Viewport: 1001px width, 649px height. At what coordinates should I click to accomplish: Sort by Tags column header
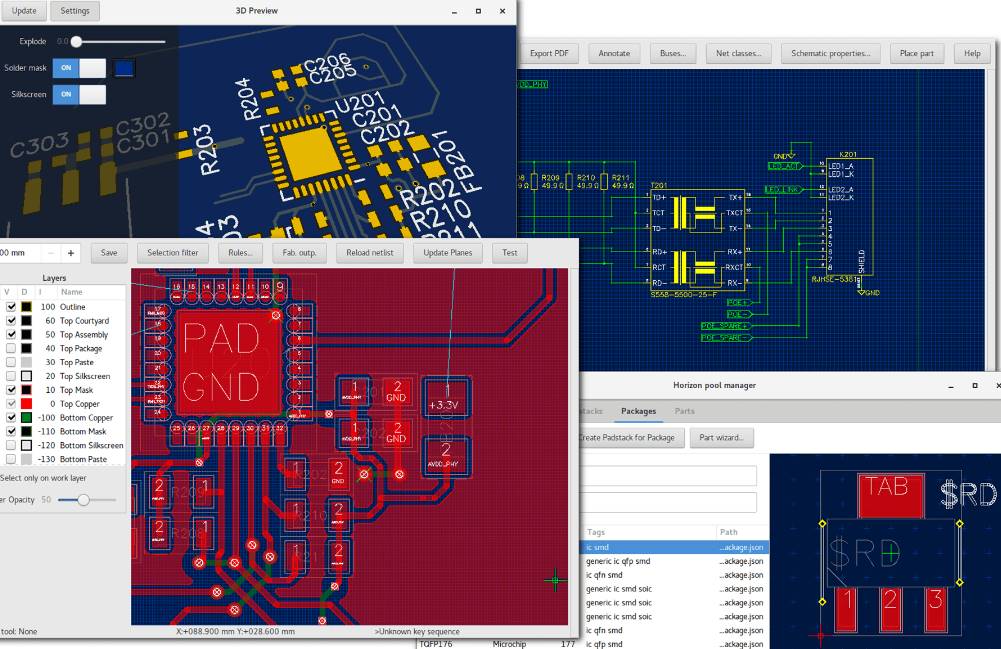(596, 532)
